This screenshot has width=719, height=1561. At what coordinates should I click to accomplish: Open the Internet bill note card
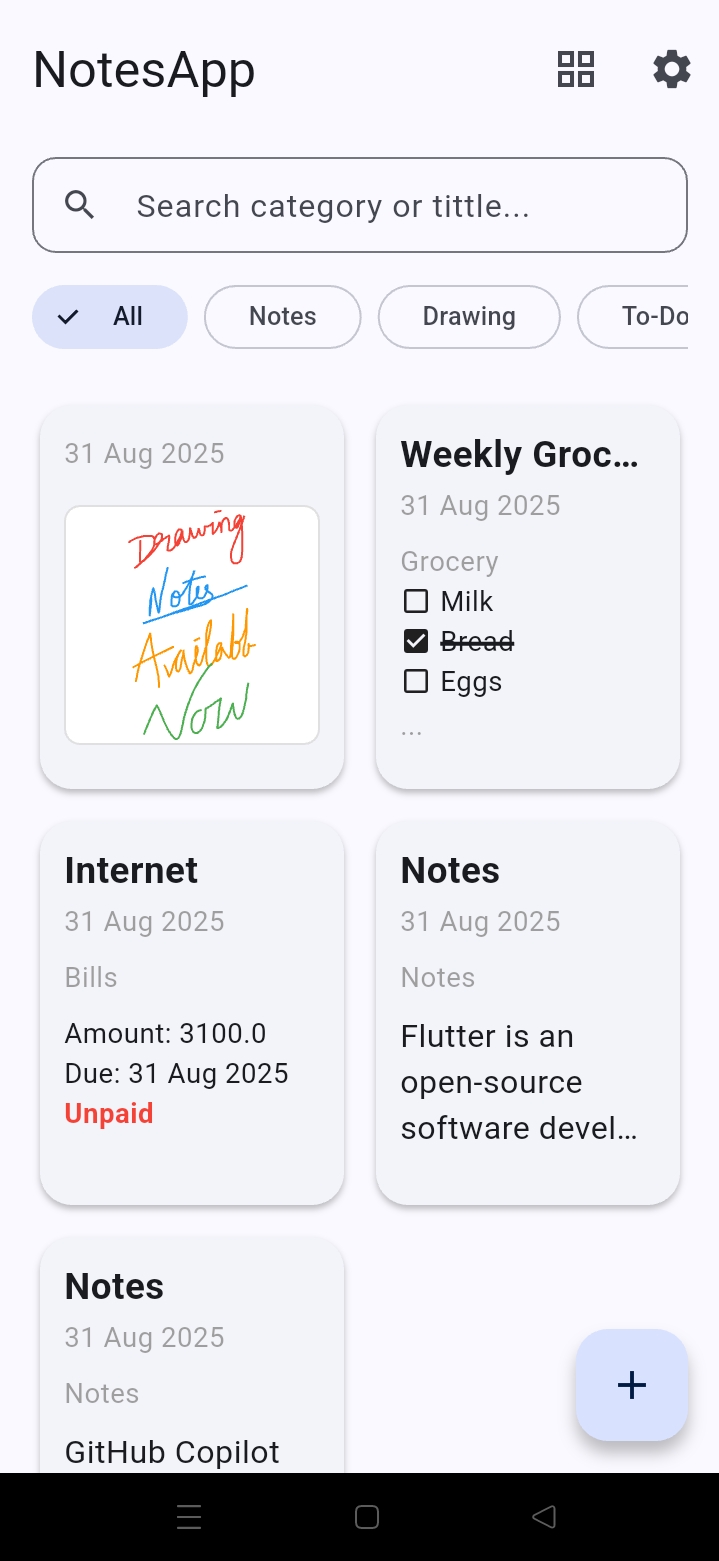click(192, 1013)
